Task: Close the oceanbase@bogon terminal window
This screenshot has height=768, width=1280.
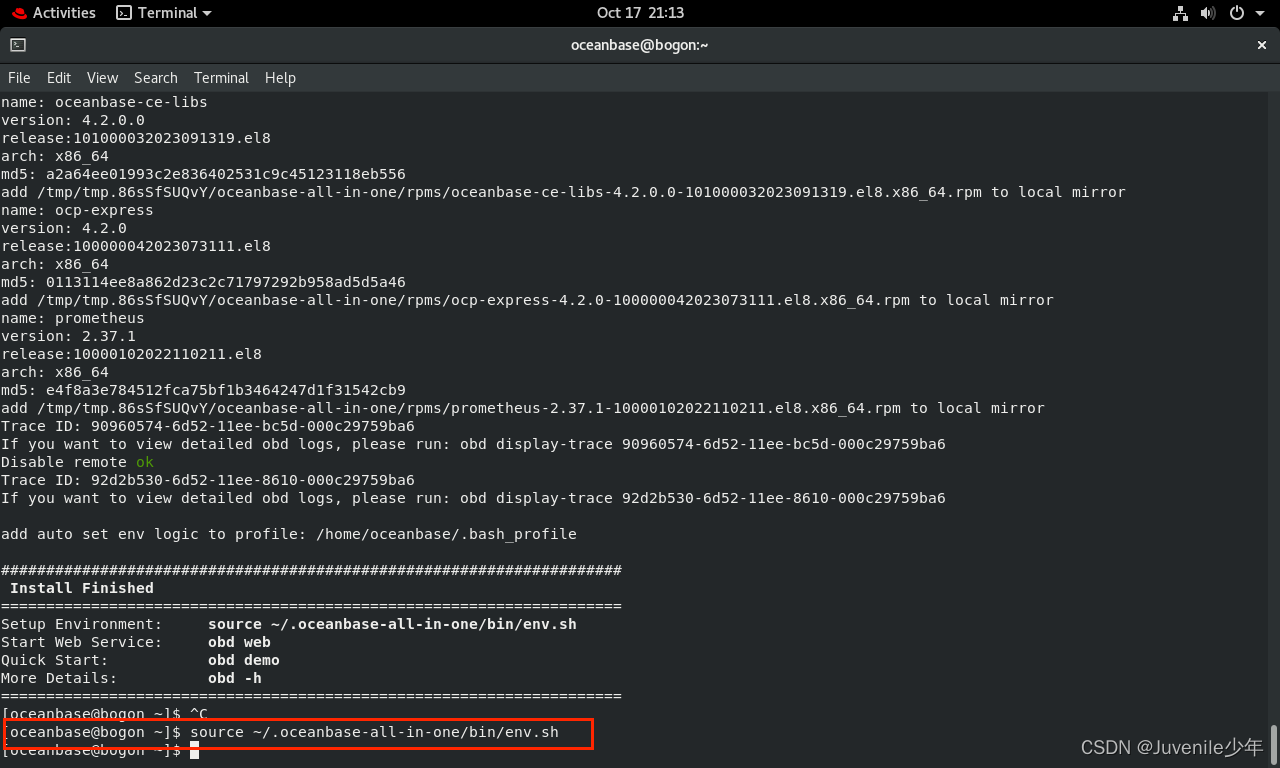Action: click(1261, 45)
